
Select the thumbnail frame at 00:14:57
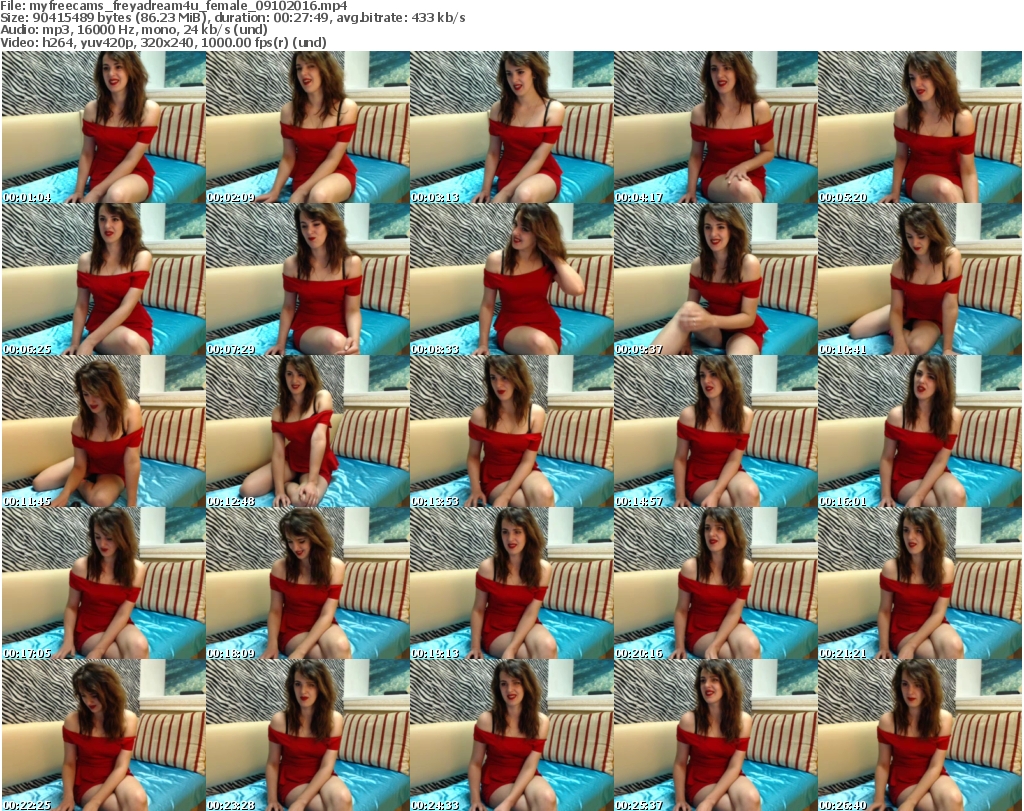tap(716, 432)
